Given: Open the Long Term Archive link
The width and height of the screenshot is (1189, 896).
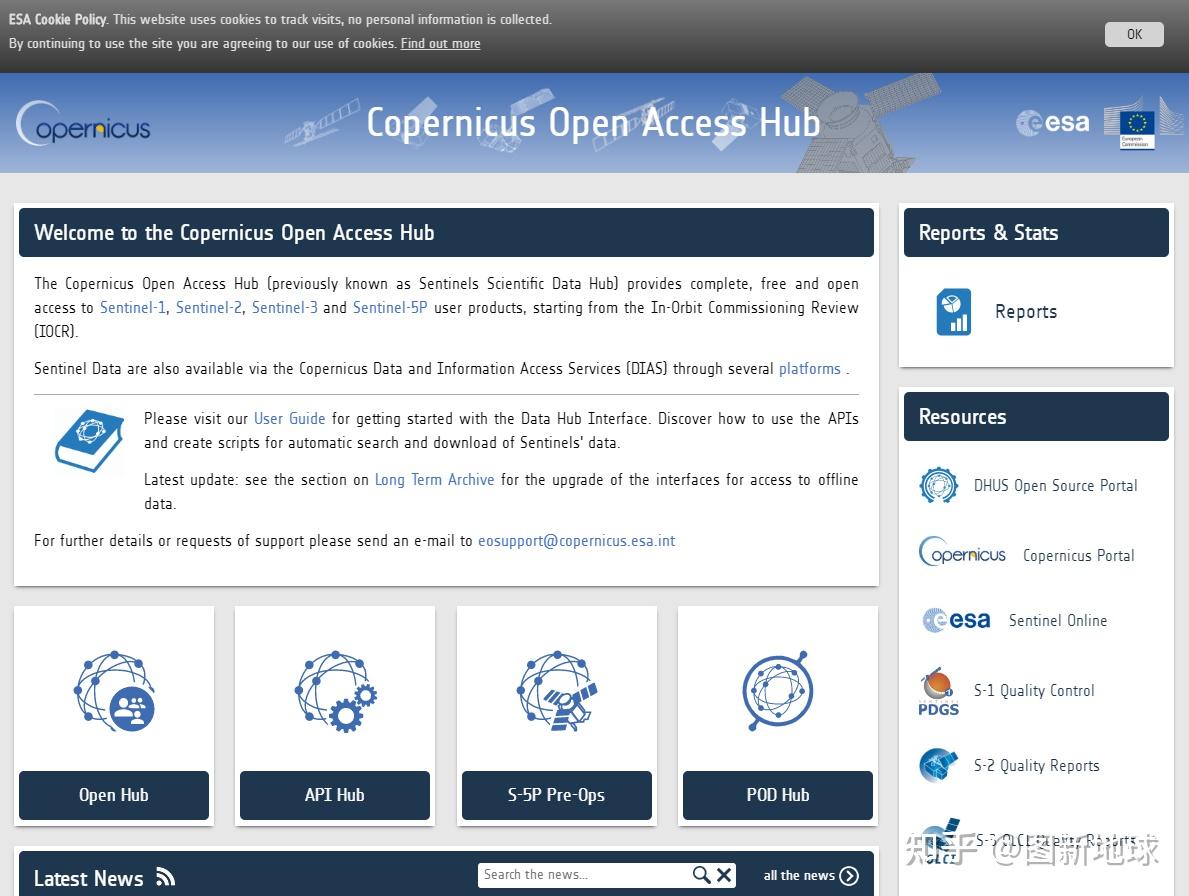Looking at the screenshot, I should (x=435, y=480).
